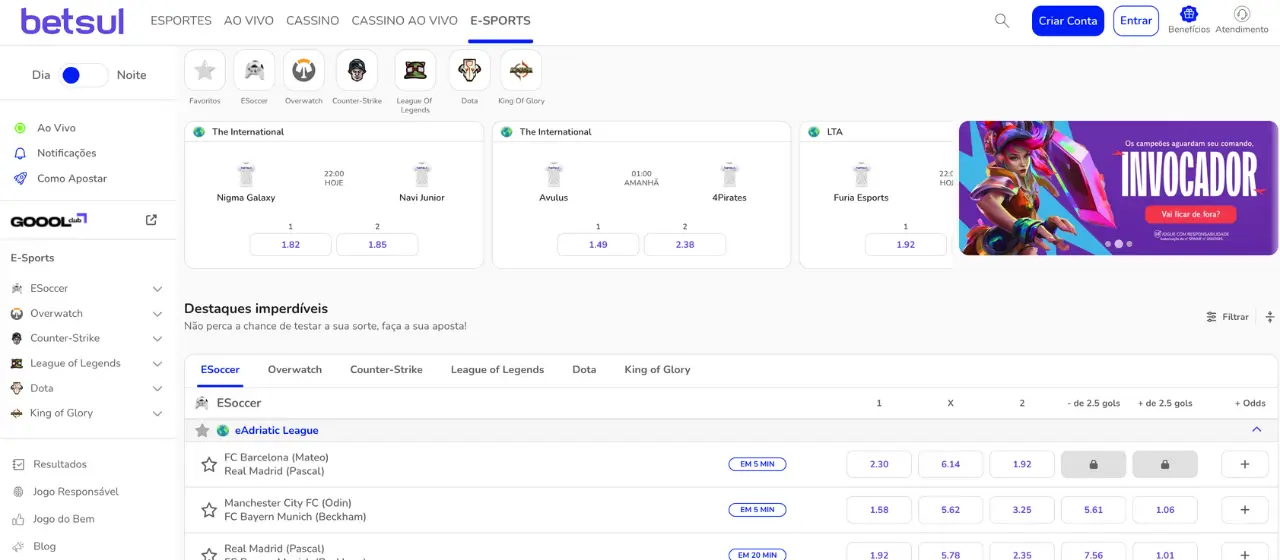Open the Benefícios icon
Image resolution: width=1280 pixels, height=560 pixels.
(1189, 14)
